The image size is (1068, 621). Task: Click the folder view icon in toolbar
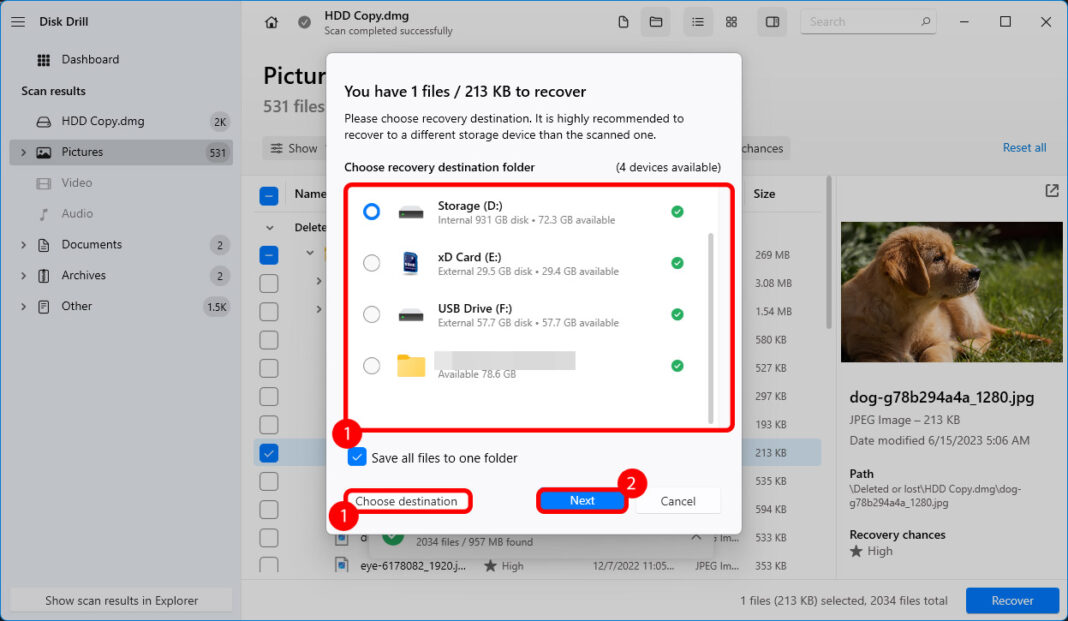pyautogui.click(x=656, y=22)
